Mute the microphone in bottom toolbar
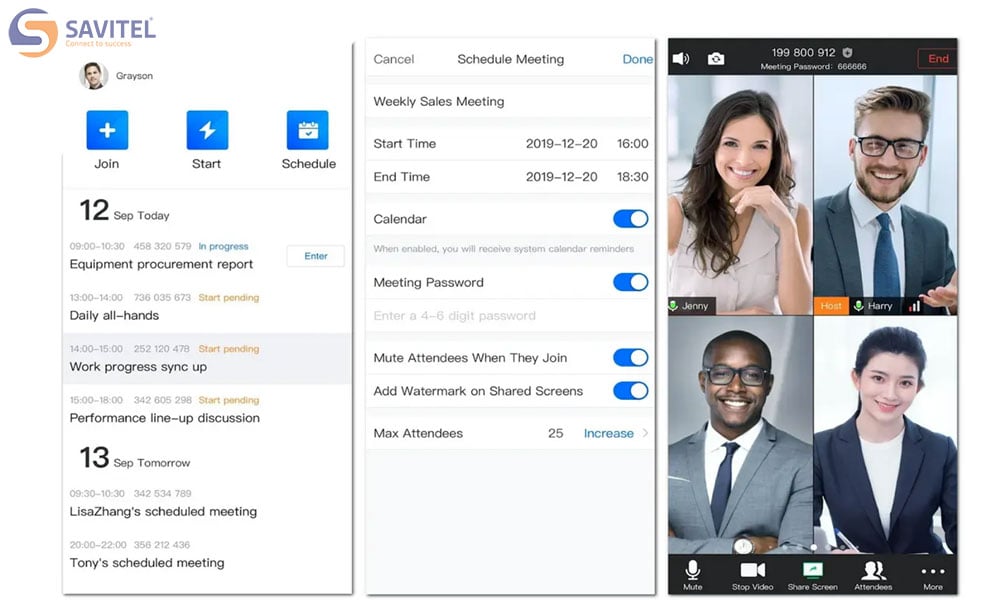The width and height of the screenshot is (1000, 600). click(692, 570)
